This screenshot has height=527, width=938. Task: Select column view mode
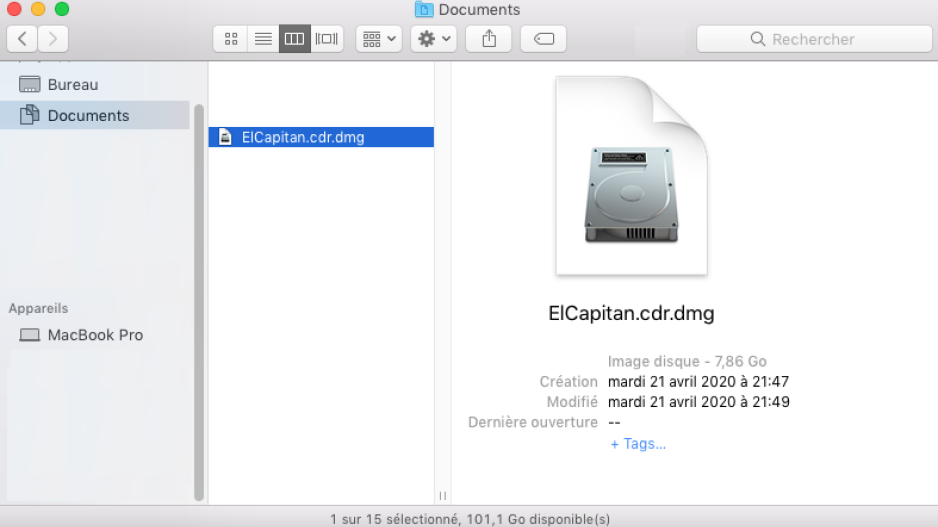click(294, 39)
